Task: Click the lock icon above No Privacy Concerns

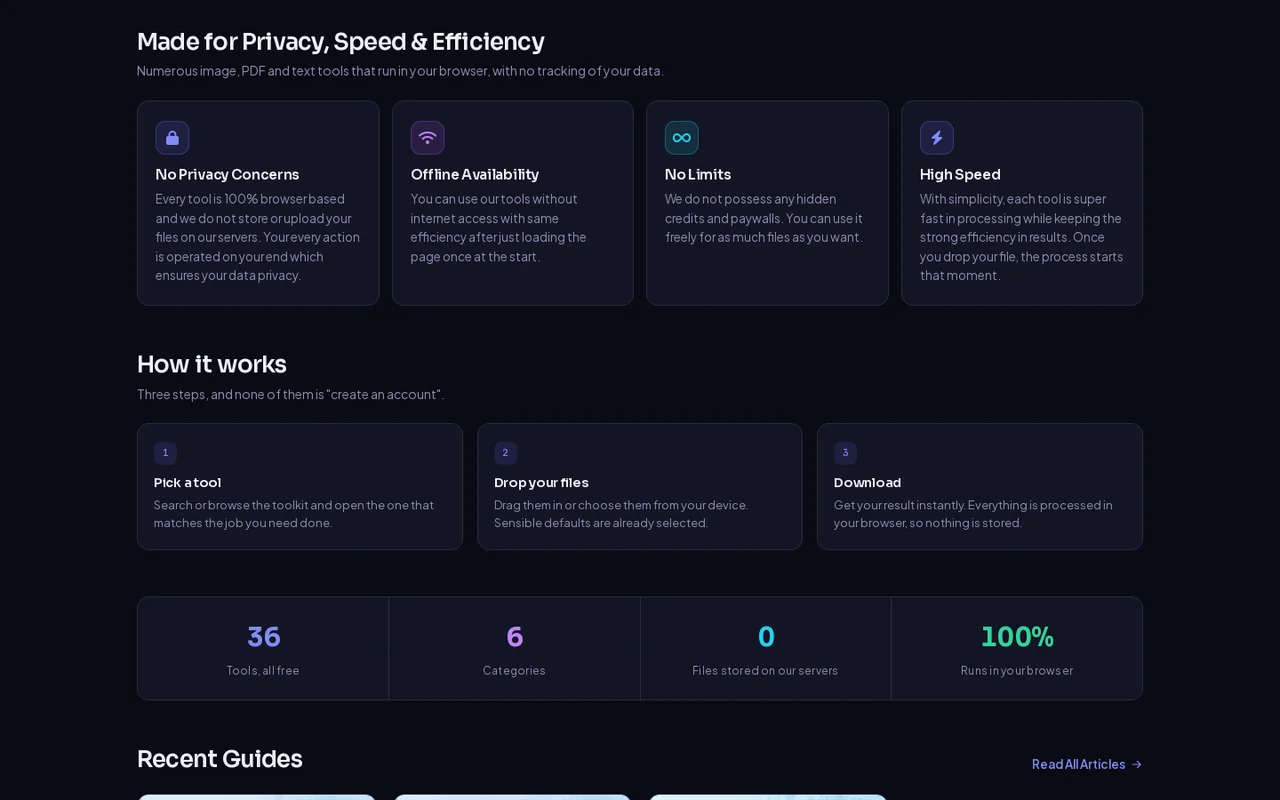Action: pyautogui.click(x=172, y=138)
